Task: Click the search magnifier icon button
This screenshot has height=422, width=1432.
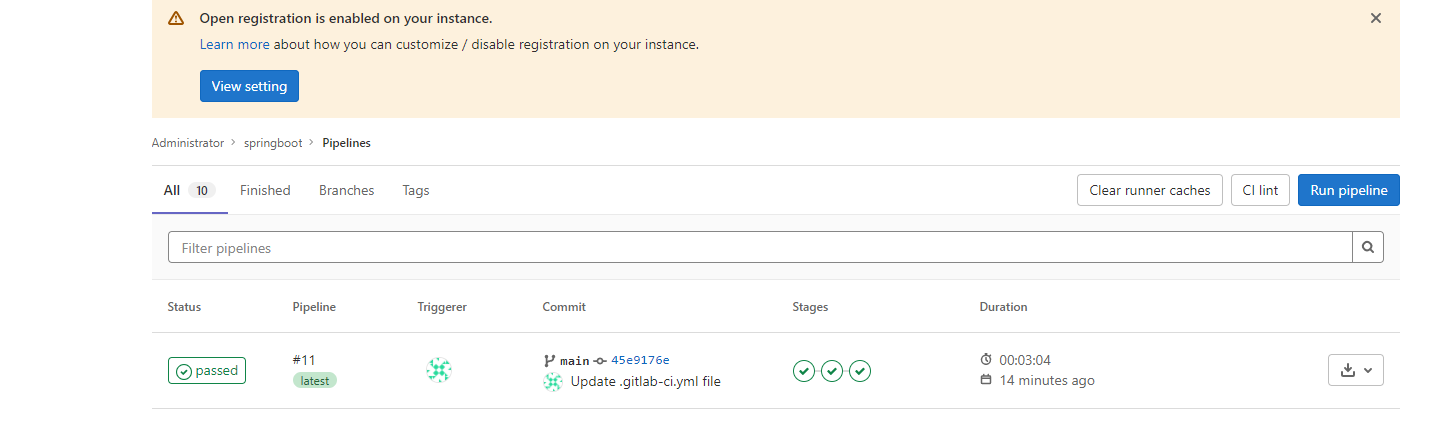Action: [x=1368, y=247]
